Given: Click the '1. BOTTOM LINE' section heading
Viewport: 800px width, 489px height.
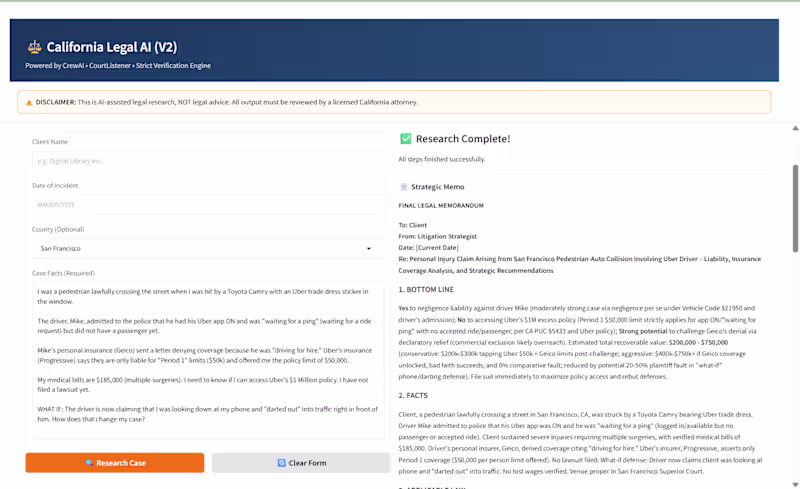Looking at the screenshot, I should 426,289.
